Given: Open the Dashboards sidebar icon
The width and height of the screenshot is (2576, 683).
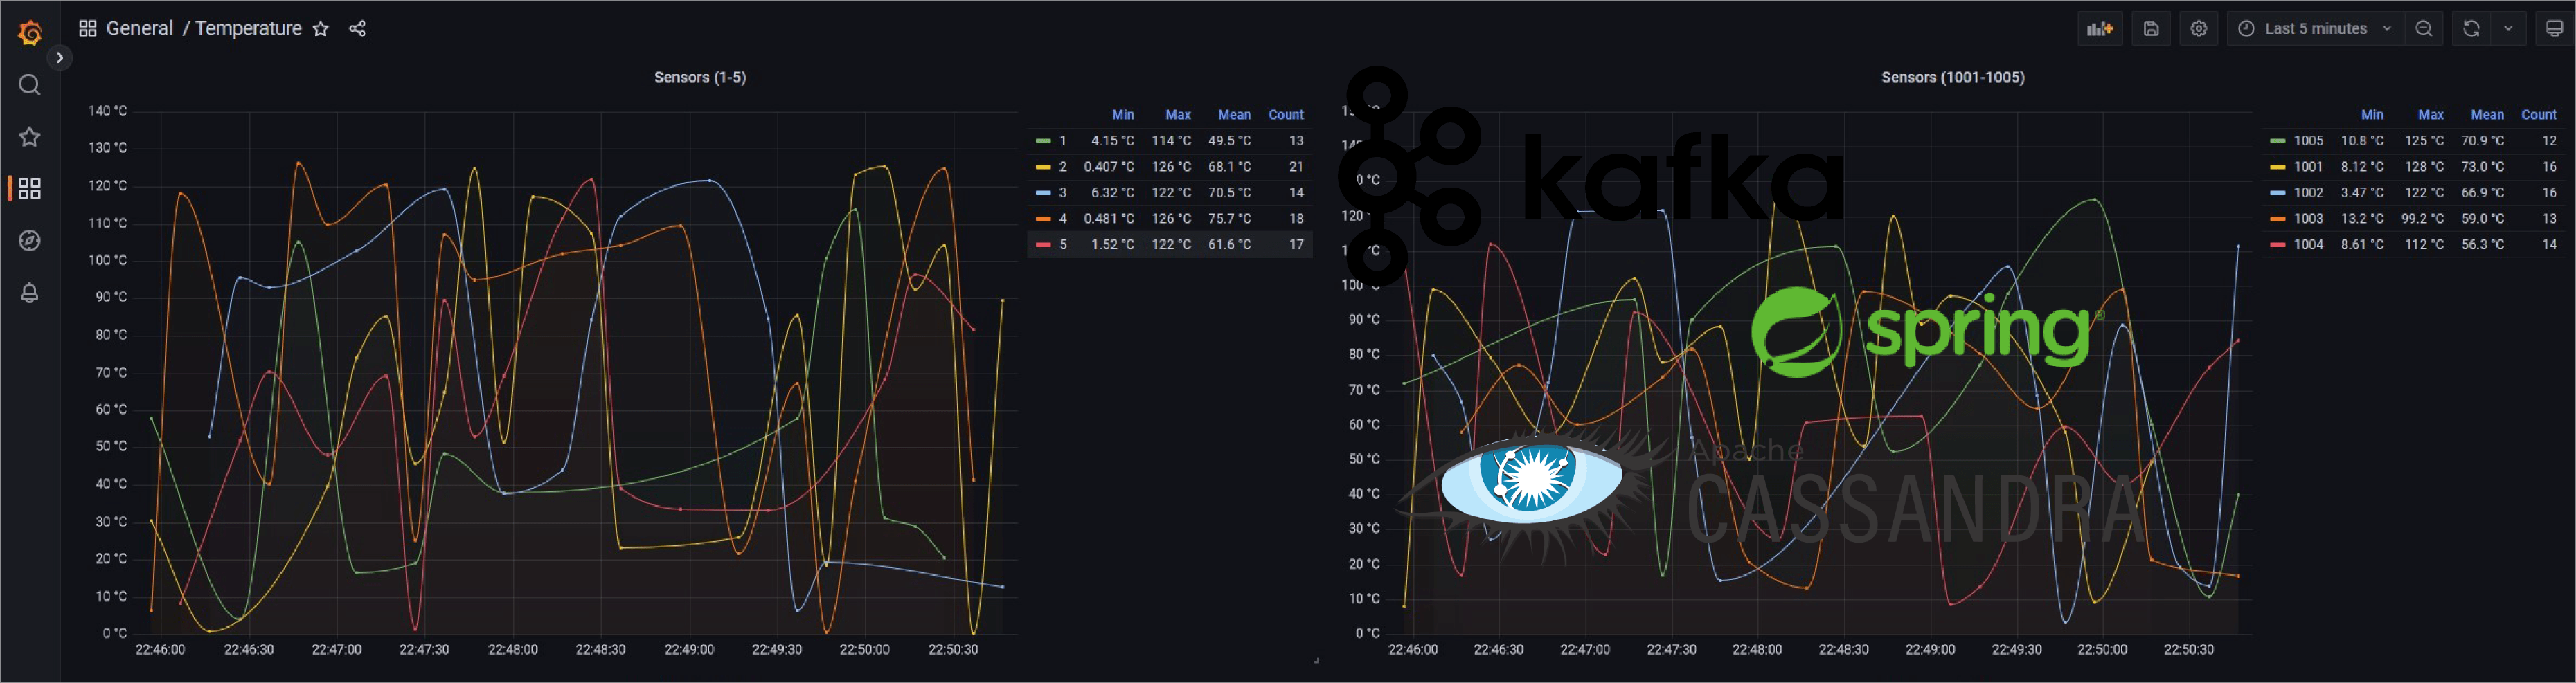Looking at the screenshot, I should coord(30,188).
